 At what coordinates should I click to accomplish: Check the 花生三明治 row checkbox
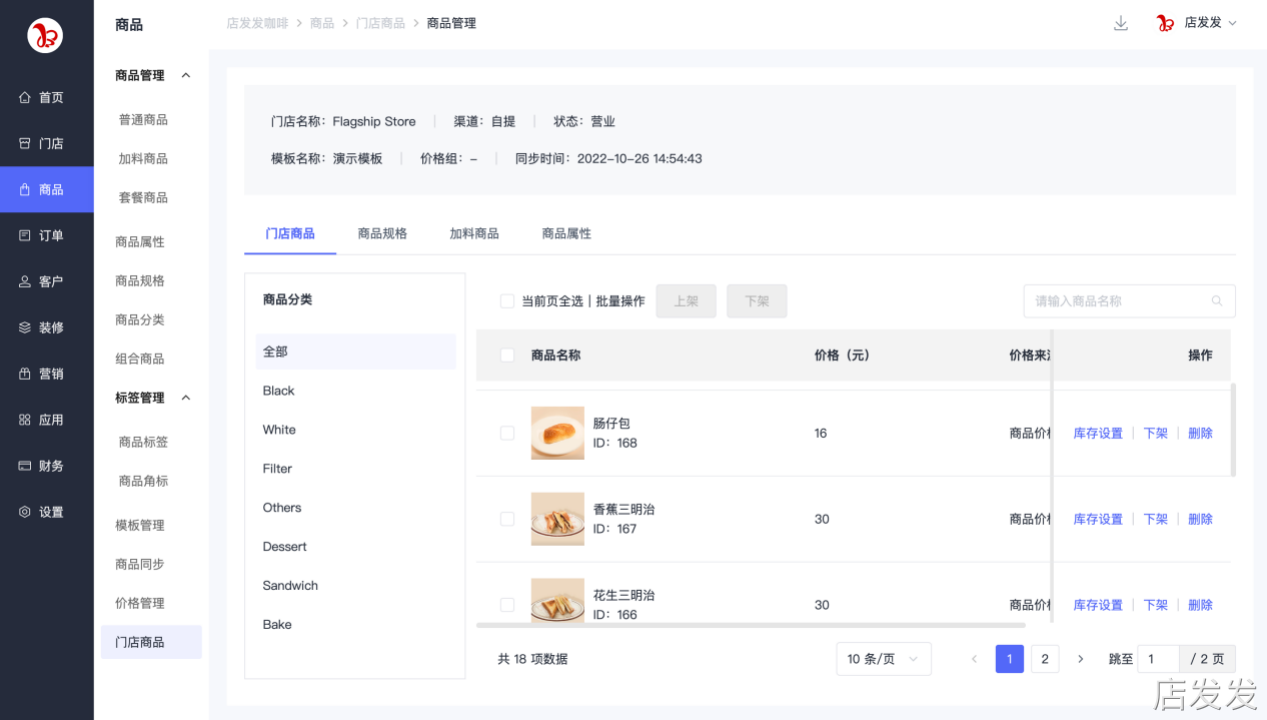[507, 605]
